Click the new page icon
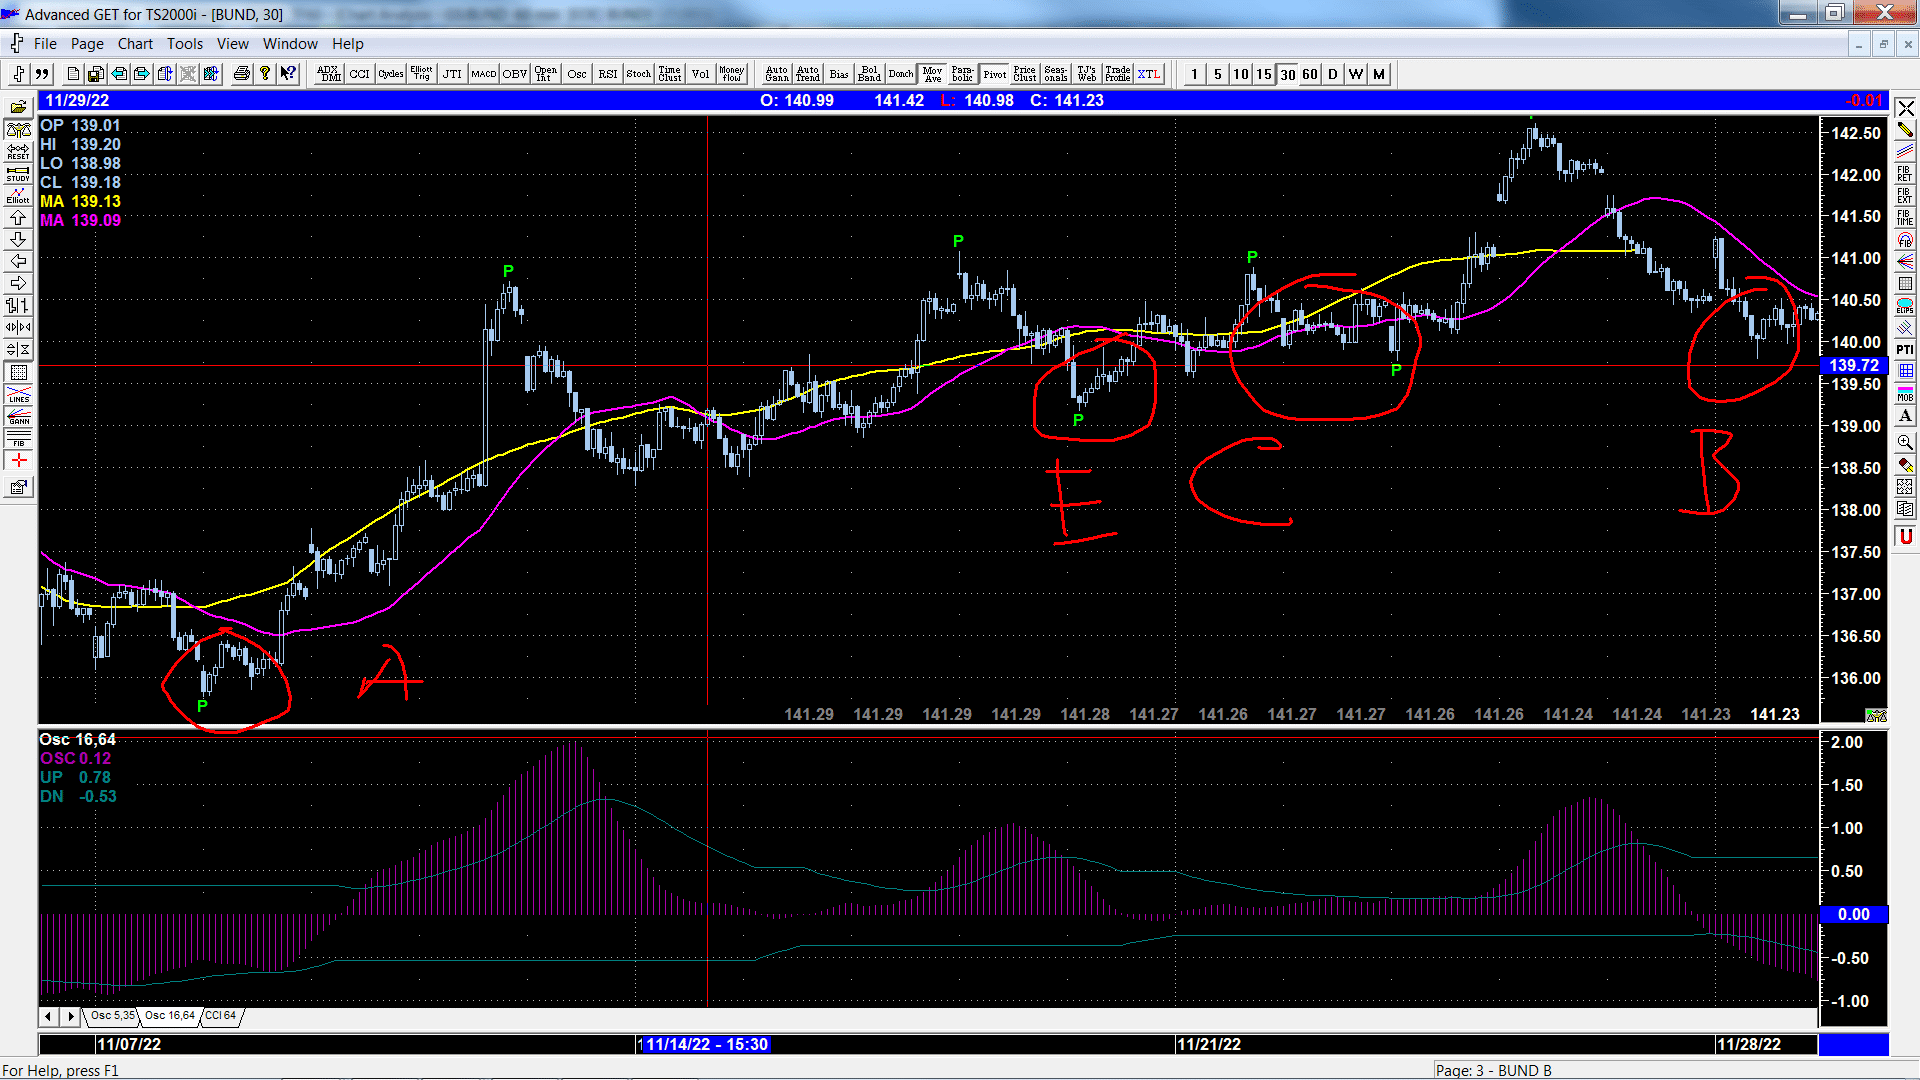1920x1080 pixels. 73,74
